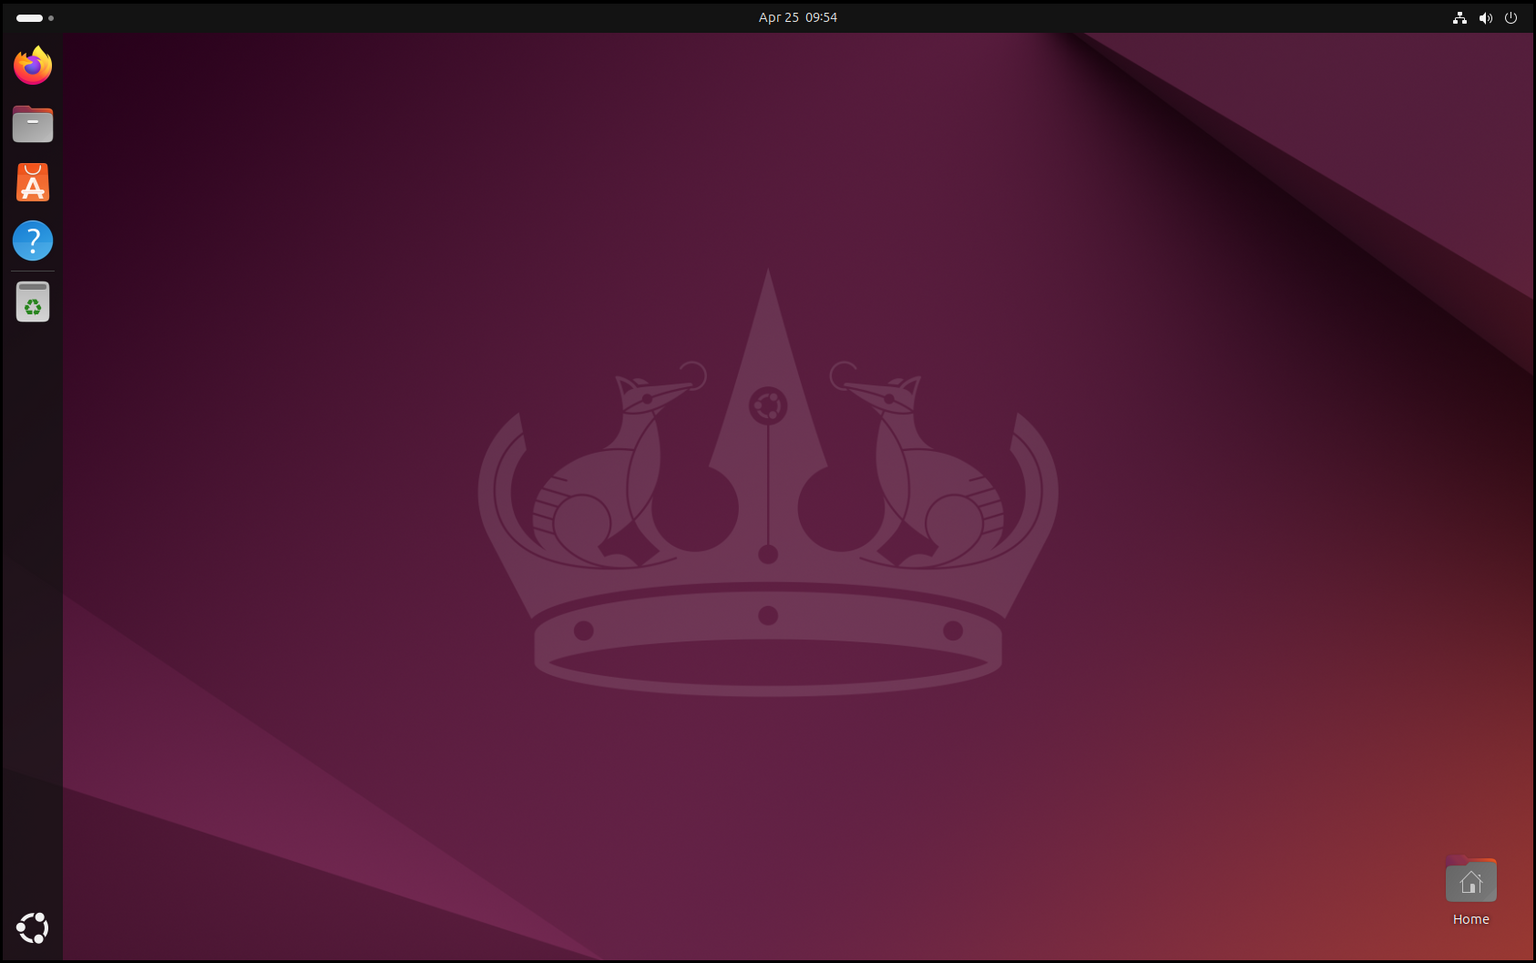Click the volume speaker icon in the top bar
The width and height of the screenshot is (1536, 963).
click(x=1485, y=17)
